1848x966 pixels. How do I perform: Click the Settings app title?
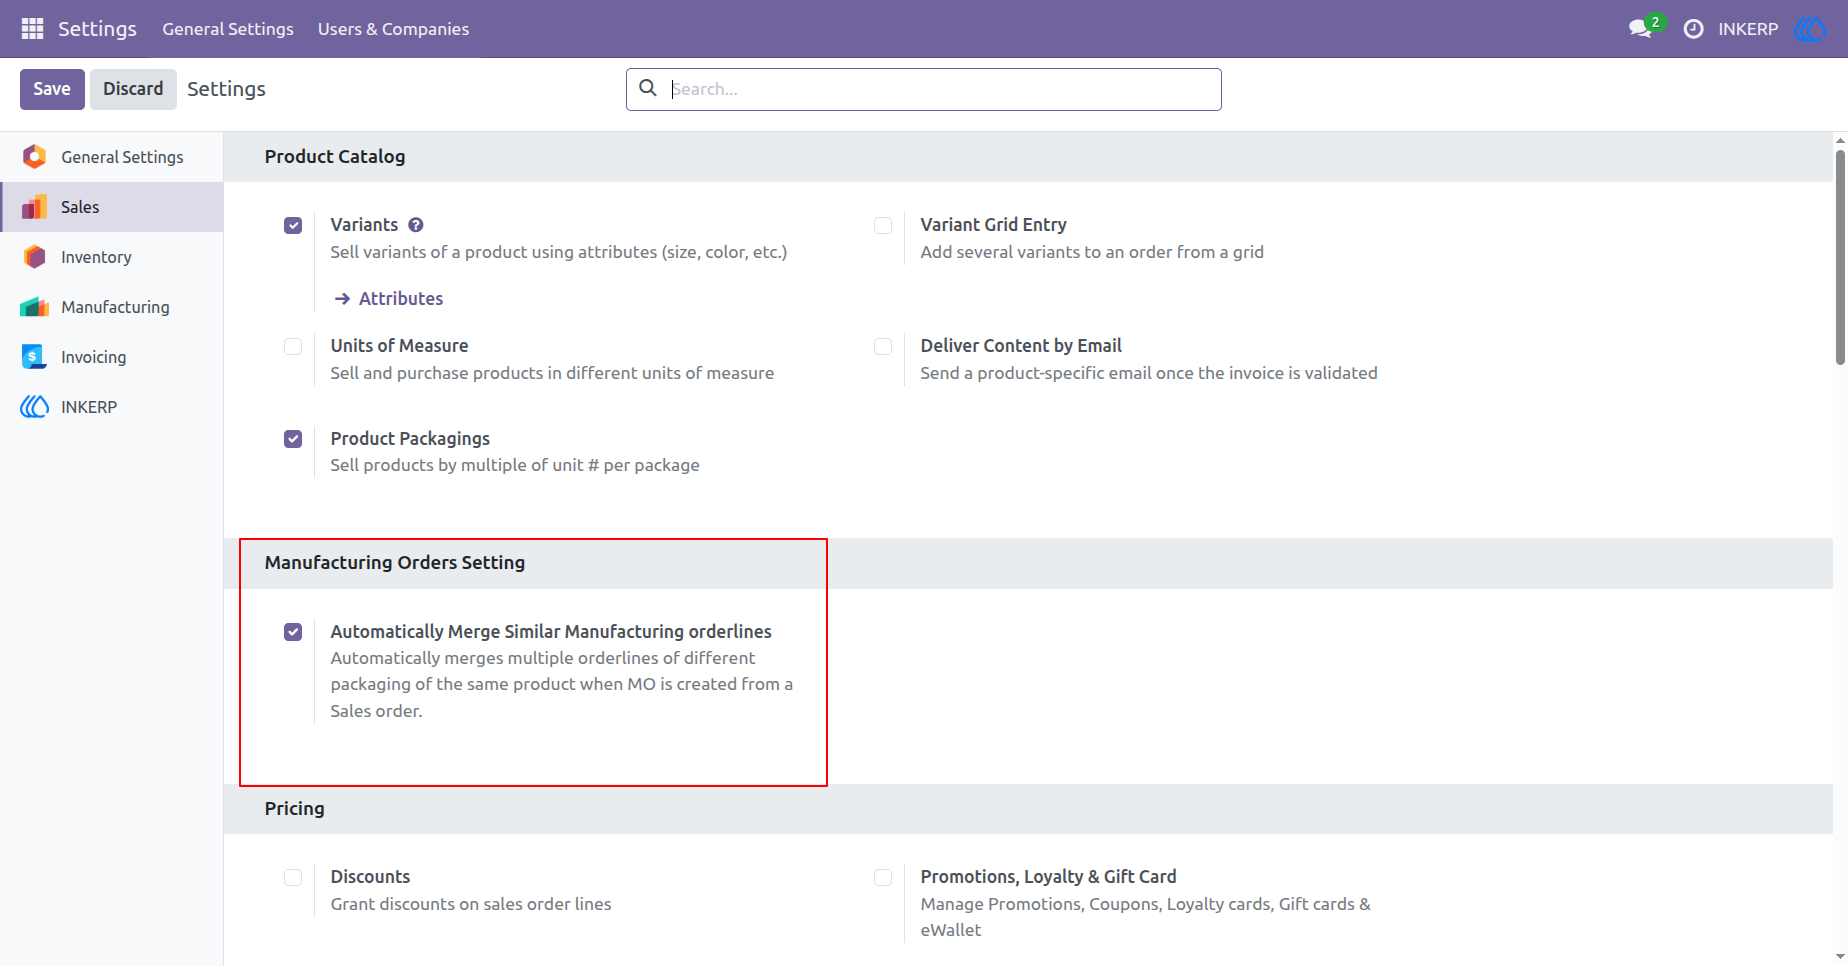97,29
